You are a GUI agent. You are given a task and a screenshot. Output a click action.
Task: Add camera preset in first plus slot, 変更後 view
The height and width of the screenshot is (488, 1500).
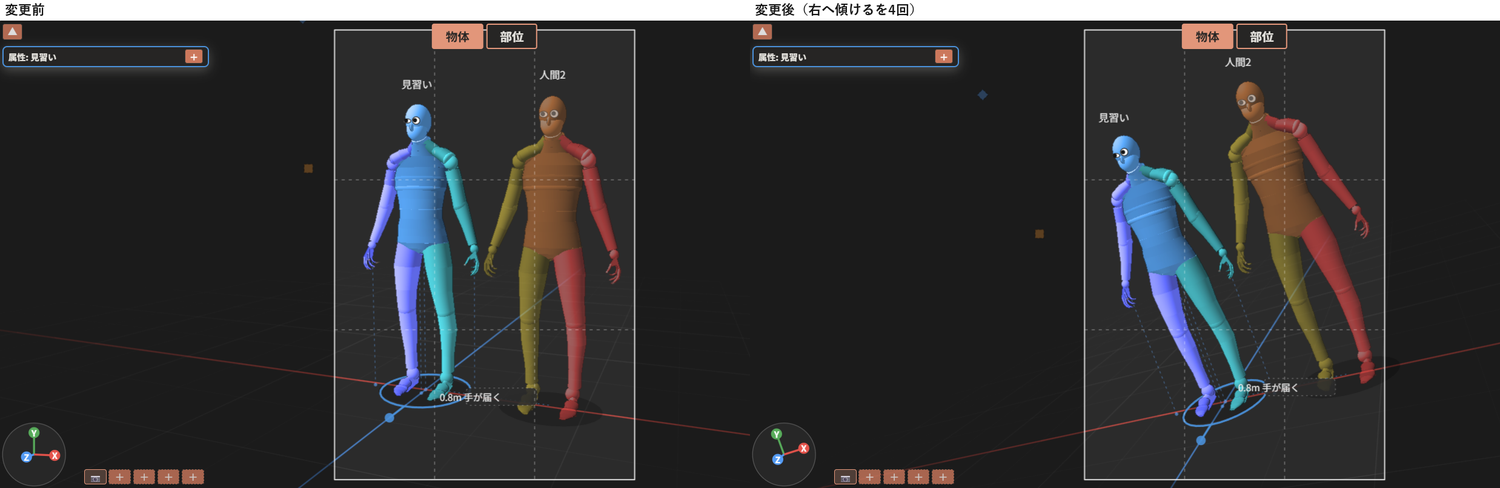point(870,477)
